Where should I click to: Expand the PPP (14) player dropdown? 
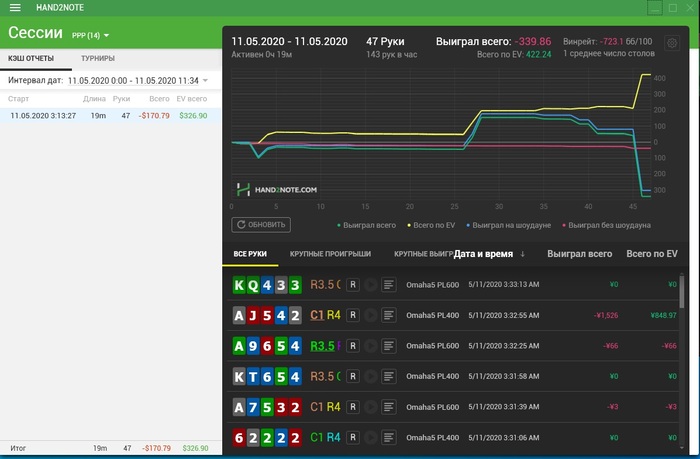click(91, 35)
